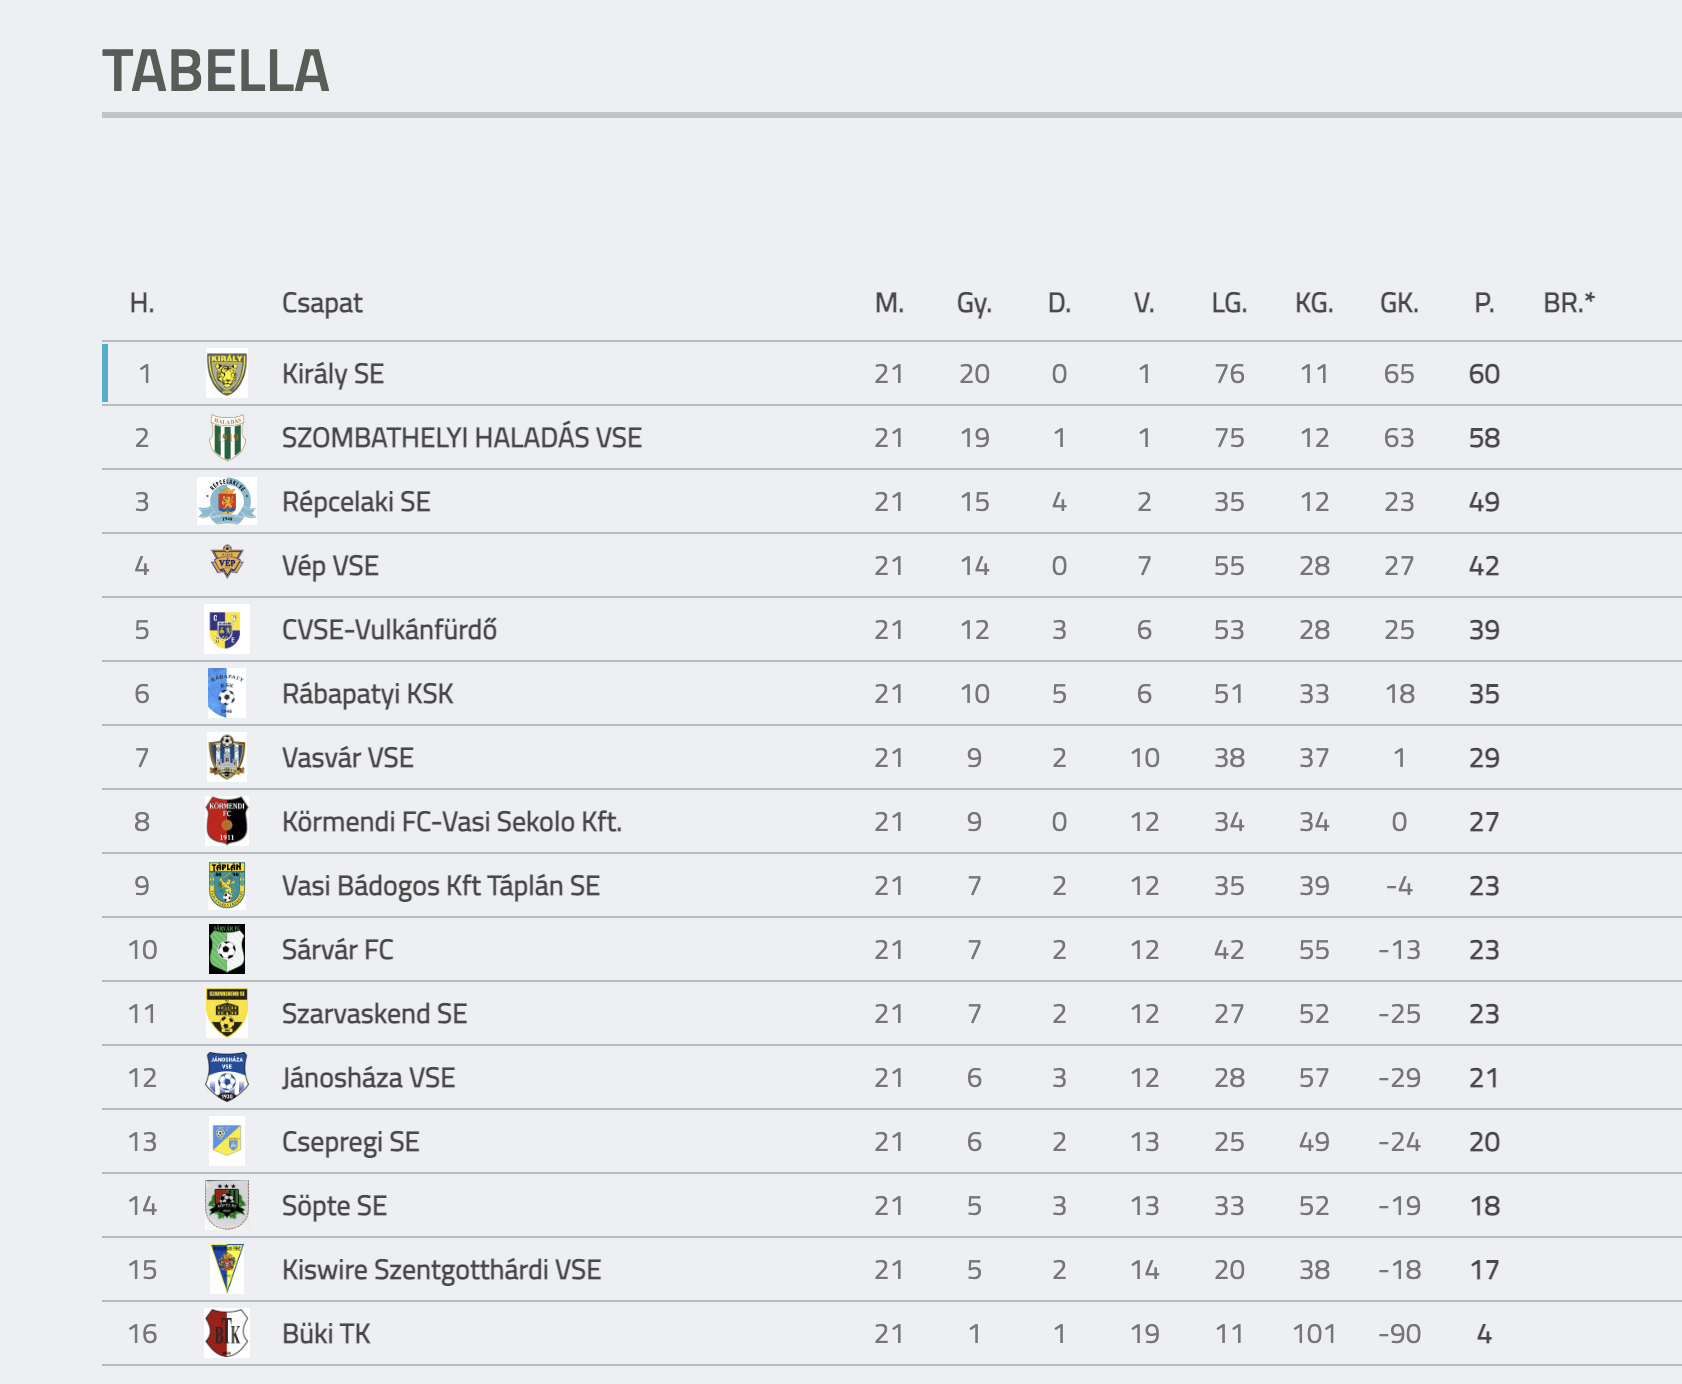The image size is (1682, 1384).
Task: Click the GK. goal difference header
Action: [1399, 303]
